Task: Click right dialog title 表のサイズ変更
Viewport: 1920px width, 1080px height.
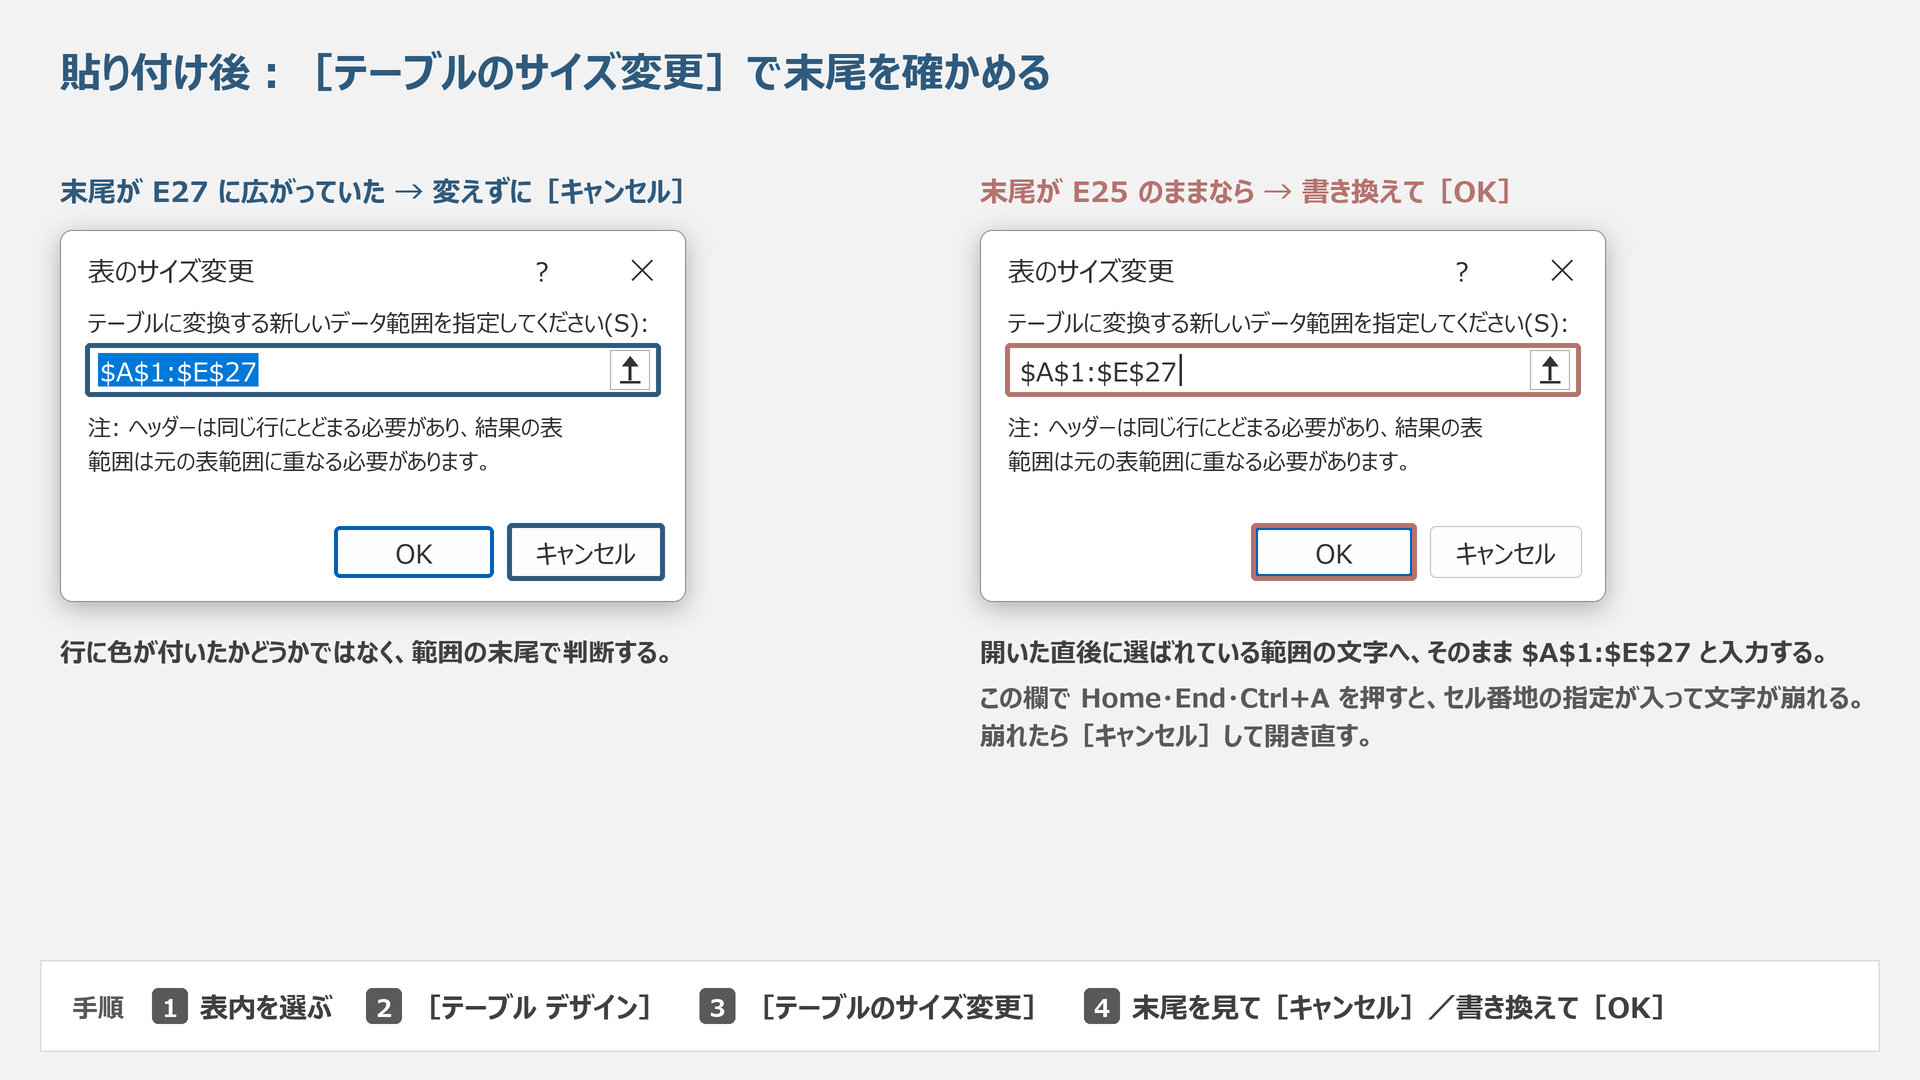Action: [1091, 271]
